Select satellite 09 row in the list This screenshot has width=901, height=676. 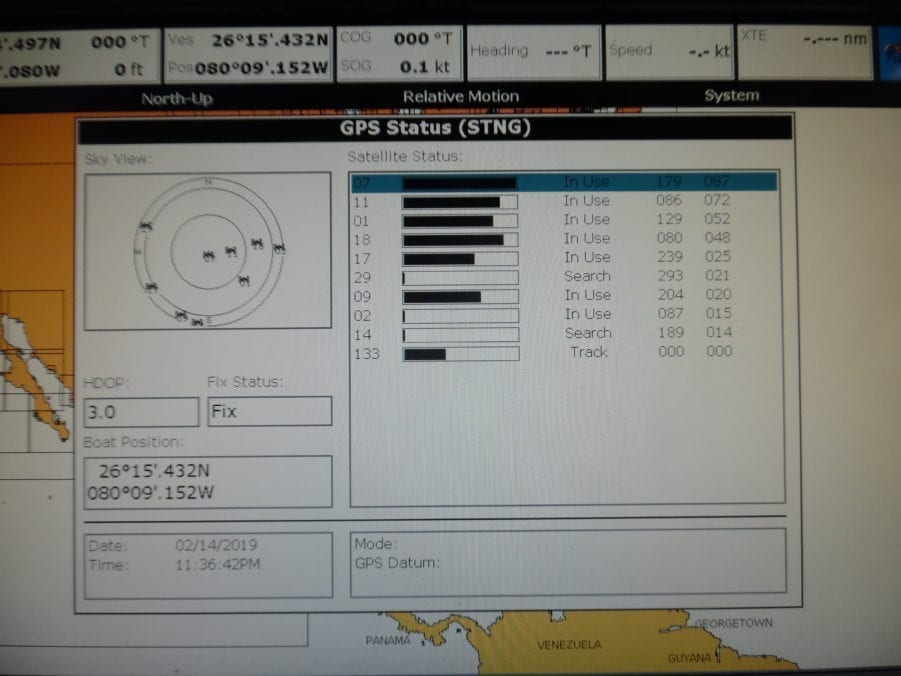[564, 295]
